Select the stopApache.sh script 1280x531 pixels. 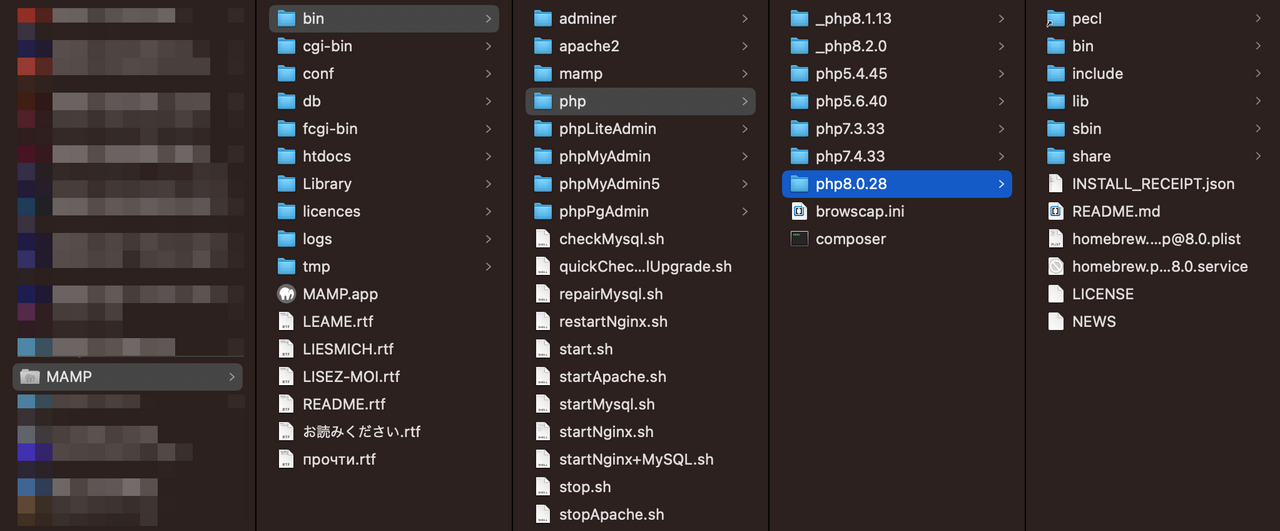pyautogui.click(x=611, y=515)
